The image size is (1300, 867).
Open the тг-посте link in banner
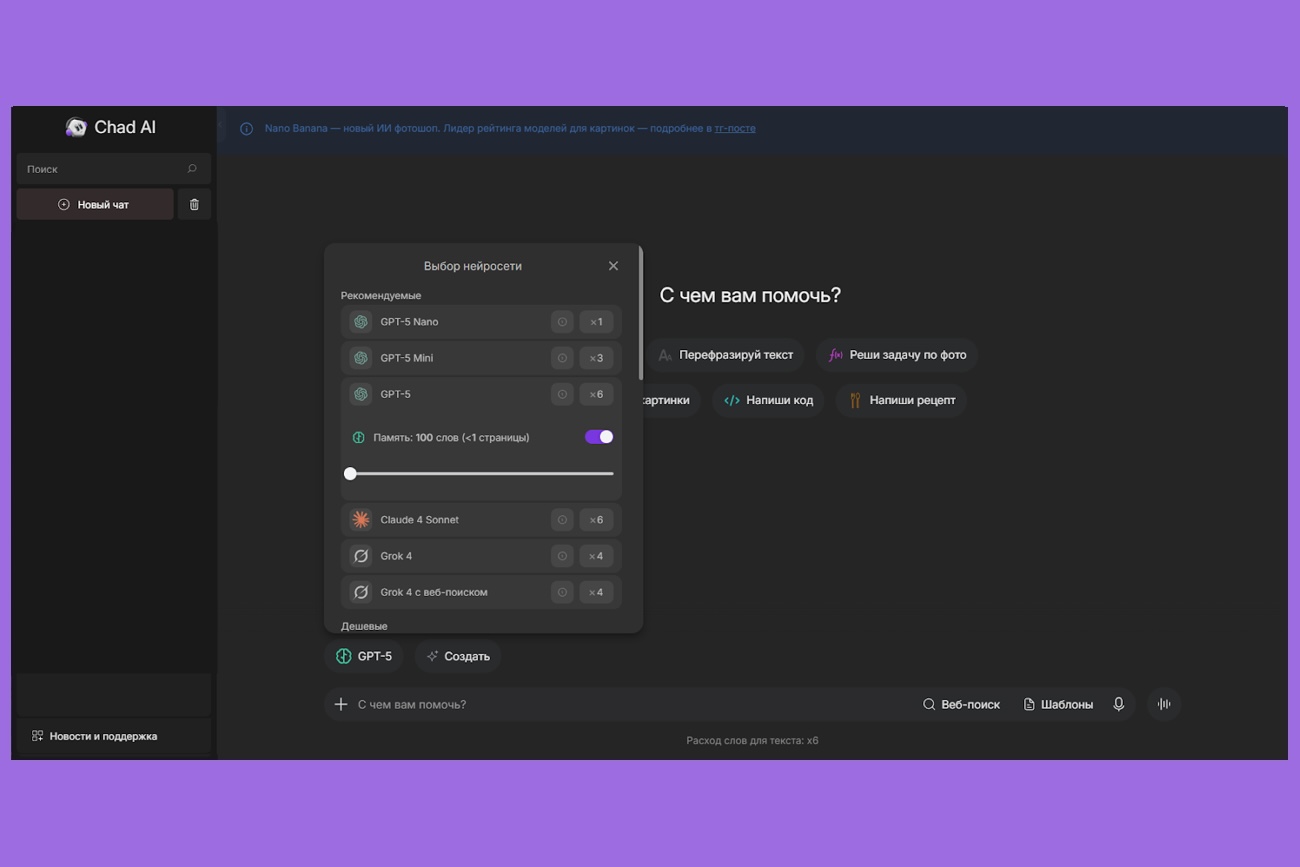click(x=734, y=128)
